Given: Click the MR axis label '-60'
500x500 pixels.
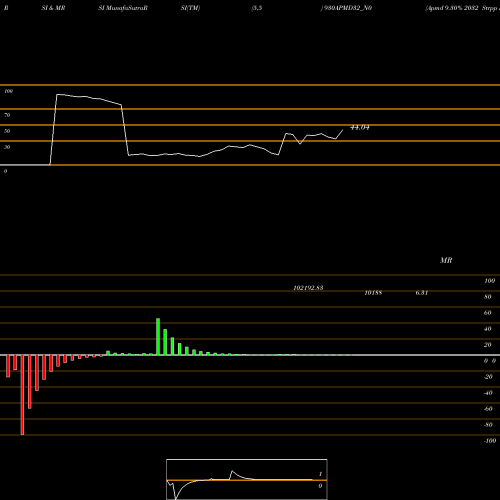Looking at the screenshot, I should click(x=488, y=409).
